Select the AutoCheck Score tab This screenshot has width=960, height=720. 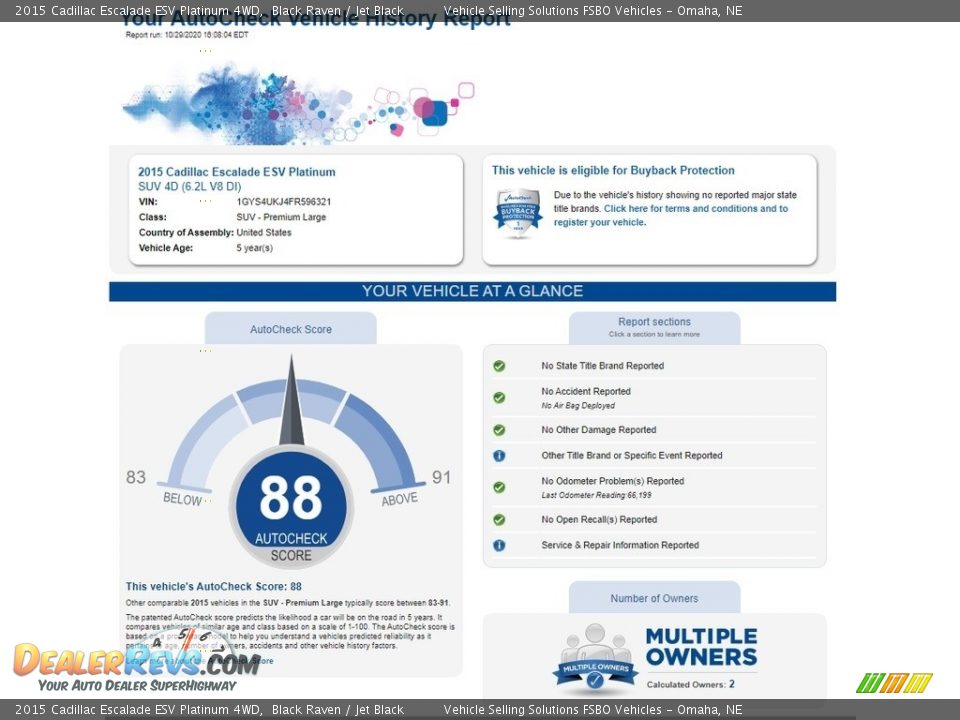click(291, 329)
